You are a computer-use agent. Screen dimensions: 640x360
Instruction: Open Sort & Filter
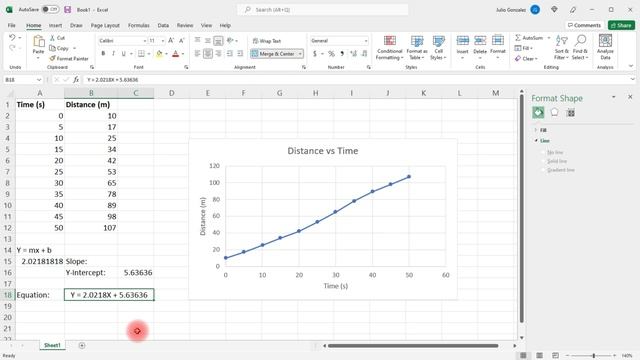click(x=562, y=47)
